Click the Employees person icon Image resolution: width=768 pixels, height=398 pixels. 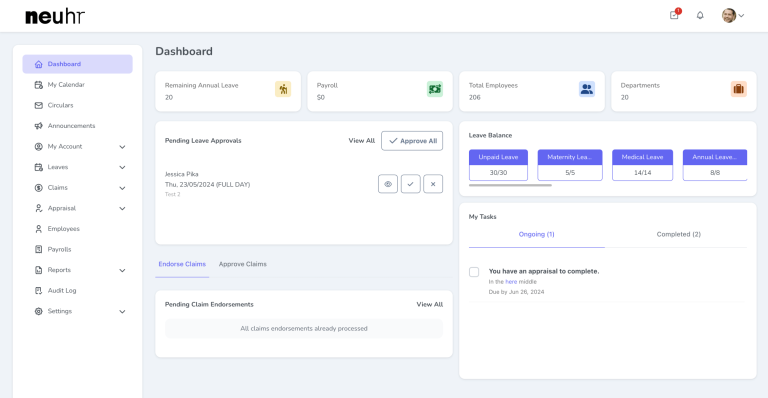pyautogui.click(x=39, y=229)
